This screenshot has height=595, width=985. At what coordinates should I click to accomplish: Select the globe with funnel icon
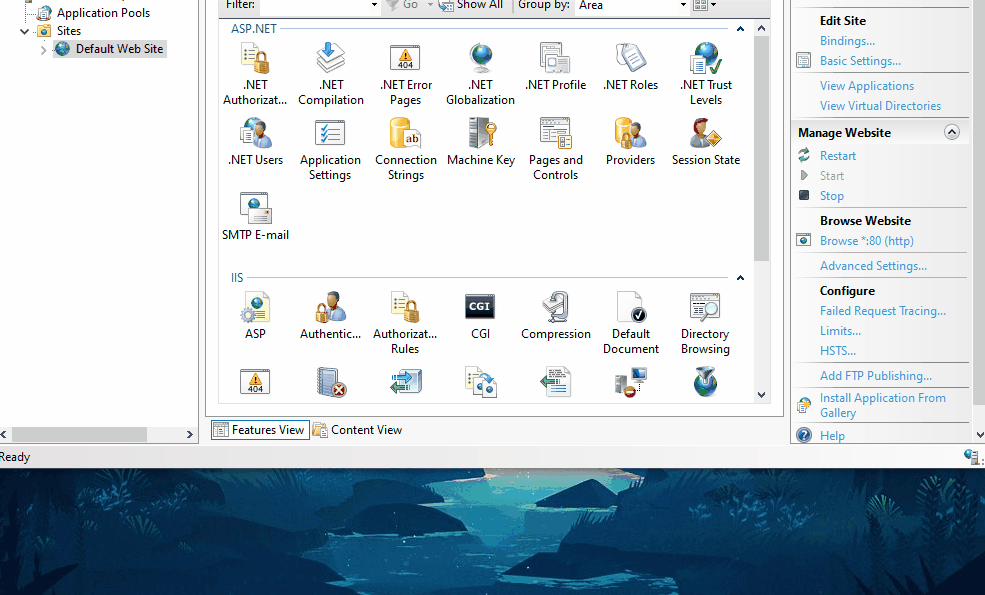(705, 382)
